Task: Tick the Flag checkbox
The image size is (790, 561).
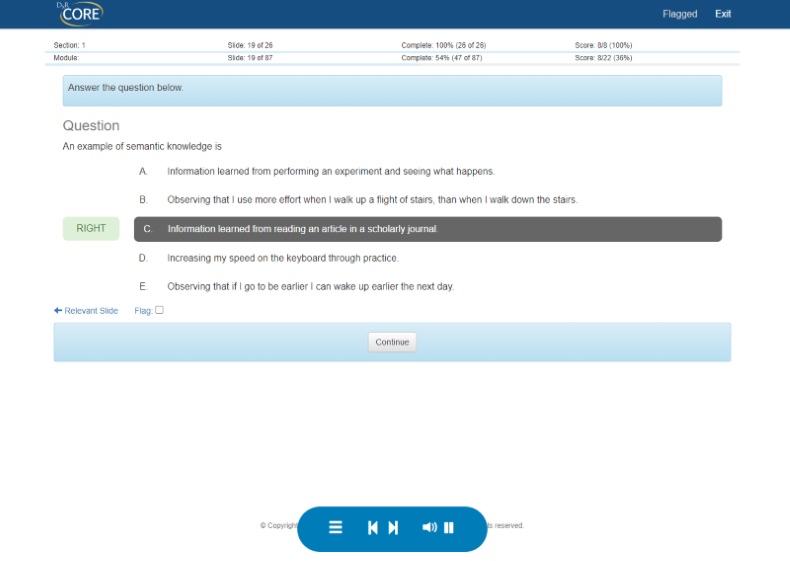Action: tap(159, 310)
